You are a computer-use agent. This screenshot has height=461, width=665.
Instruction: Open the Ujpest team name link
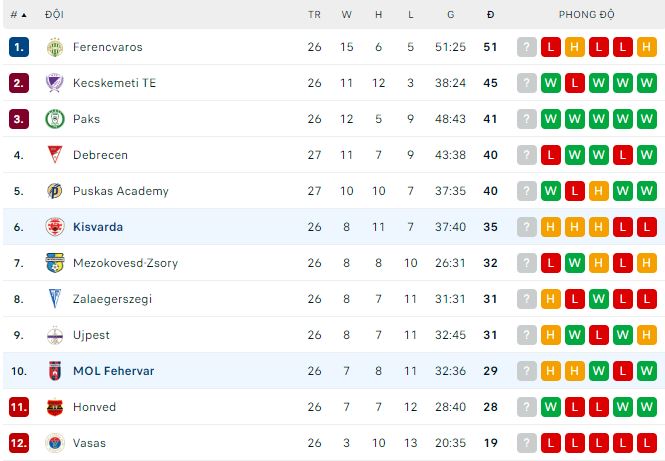(x=91, y=335)
